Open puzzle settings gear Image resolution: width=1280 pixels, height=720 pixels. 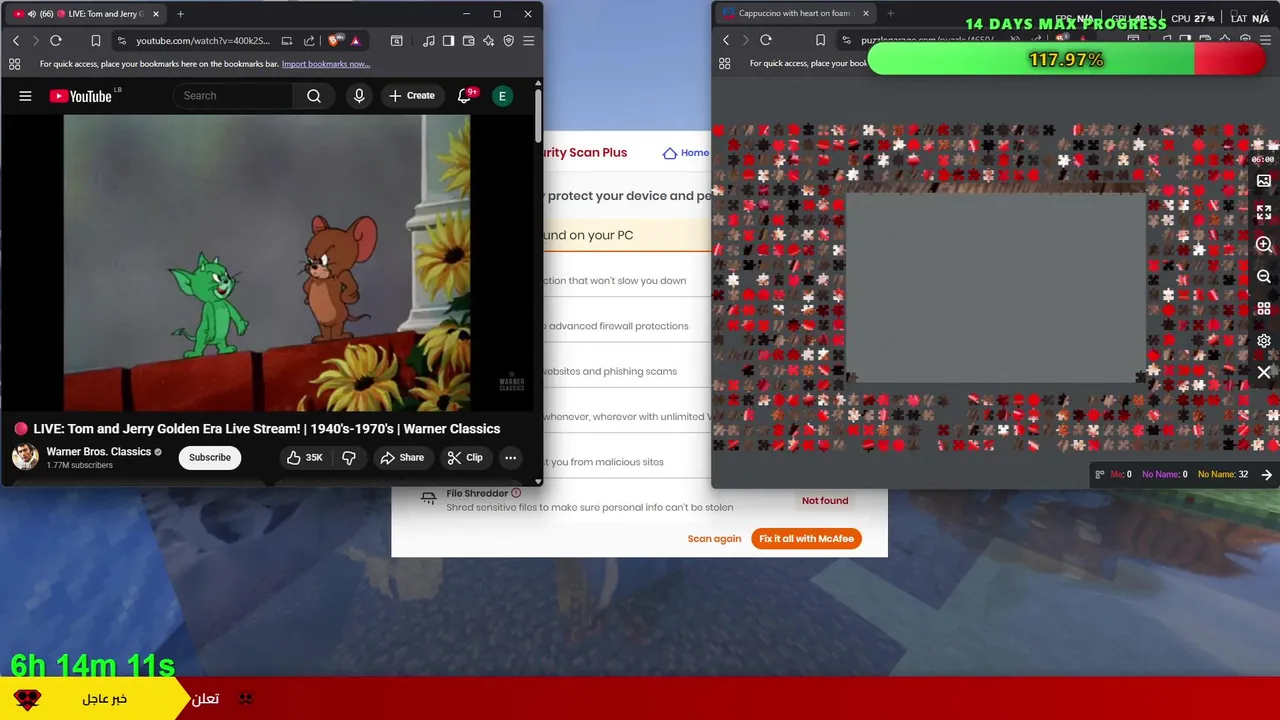point(1264,341)
